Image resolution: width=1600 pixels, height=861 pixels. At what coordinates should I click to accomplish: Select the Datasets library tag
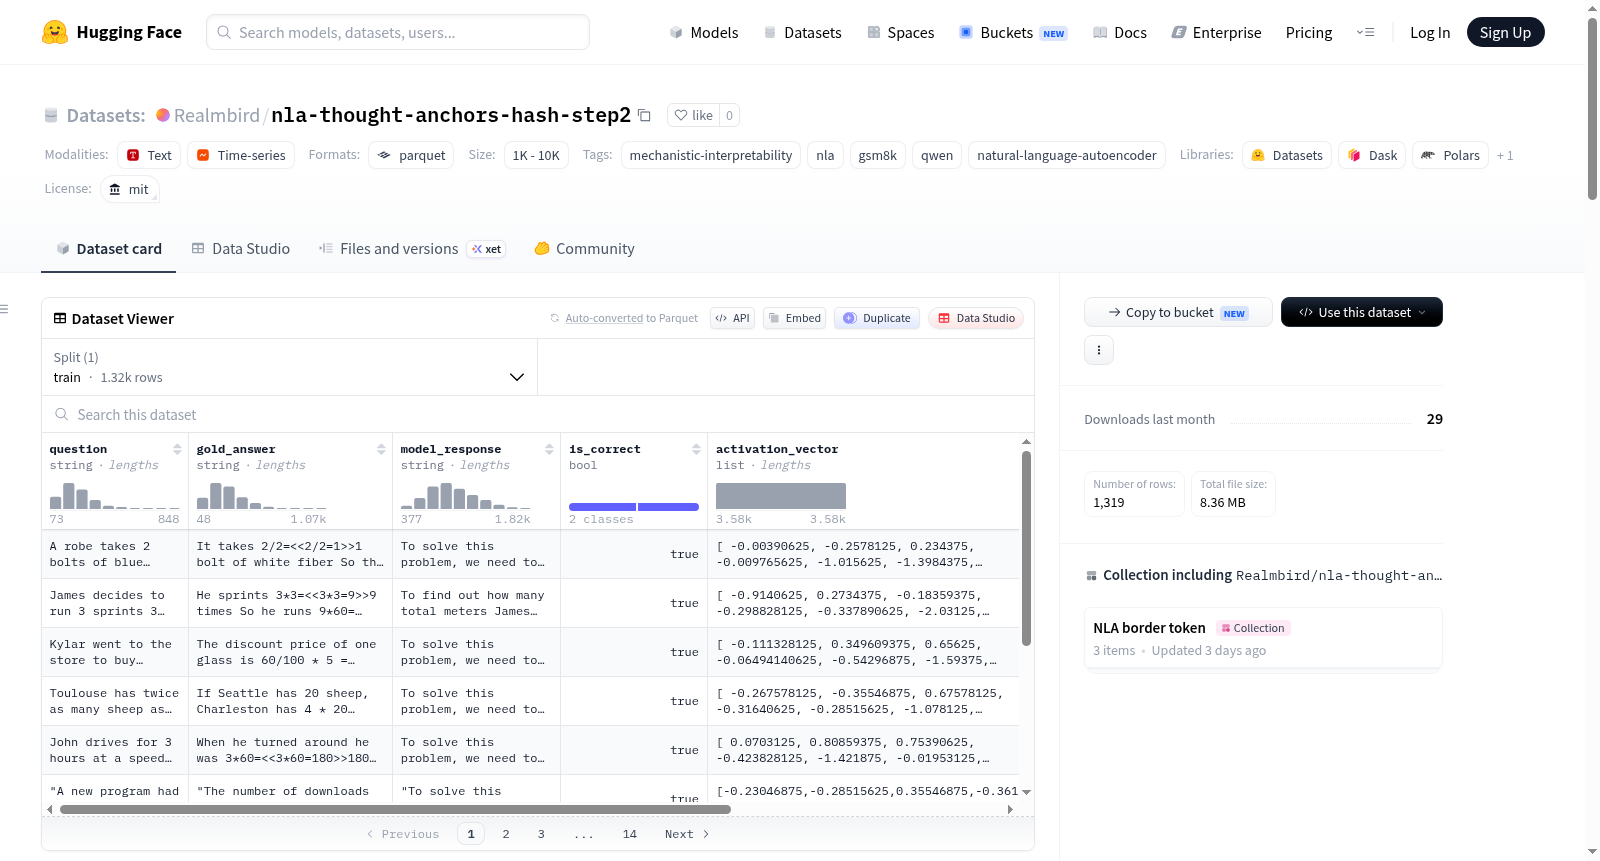click(1287, 155)
